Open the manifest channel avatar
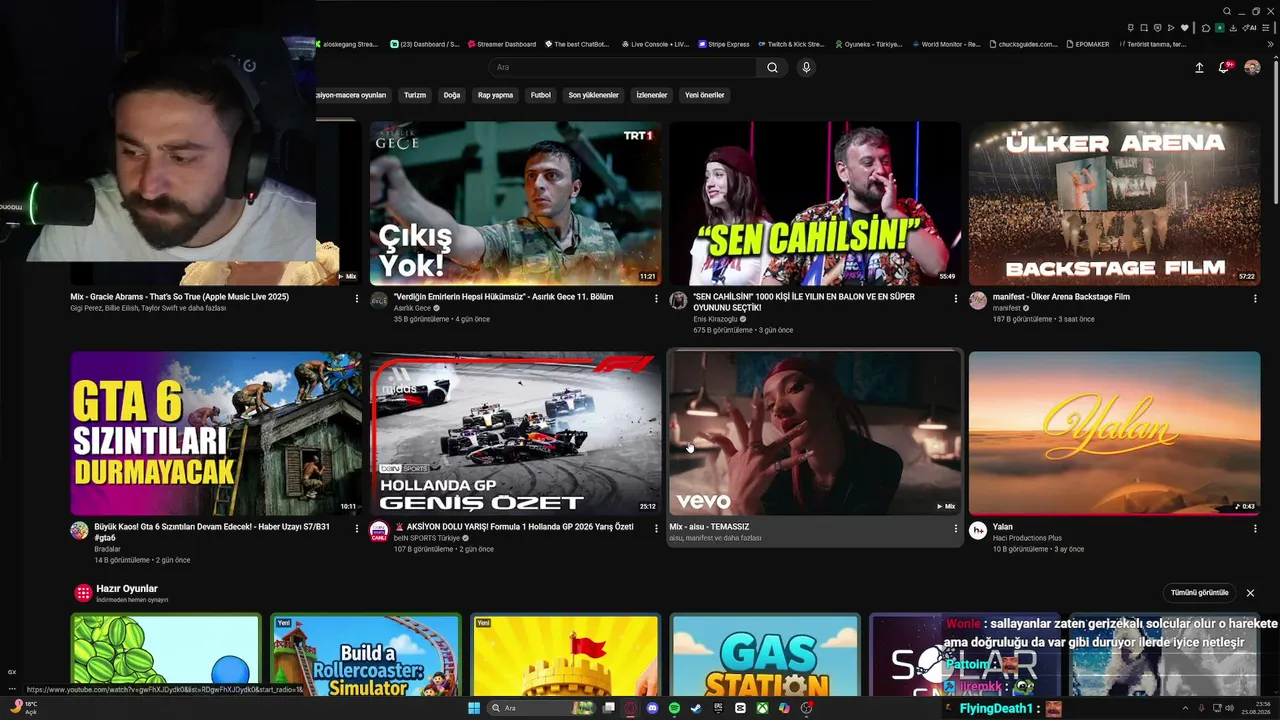Image resolution: width=1280 pixels, height=720 pixels. coord(978,301)
